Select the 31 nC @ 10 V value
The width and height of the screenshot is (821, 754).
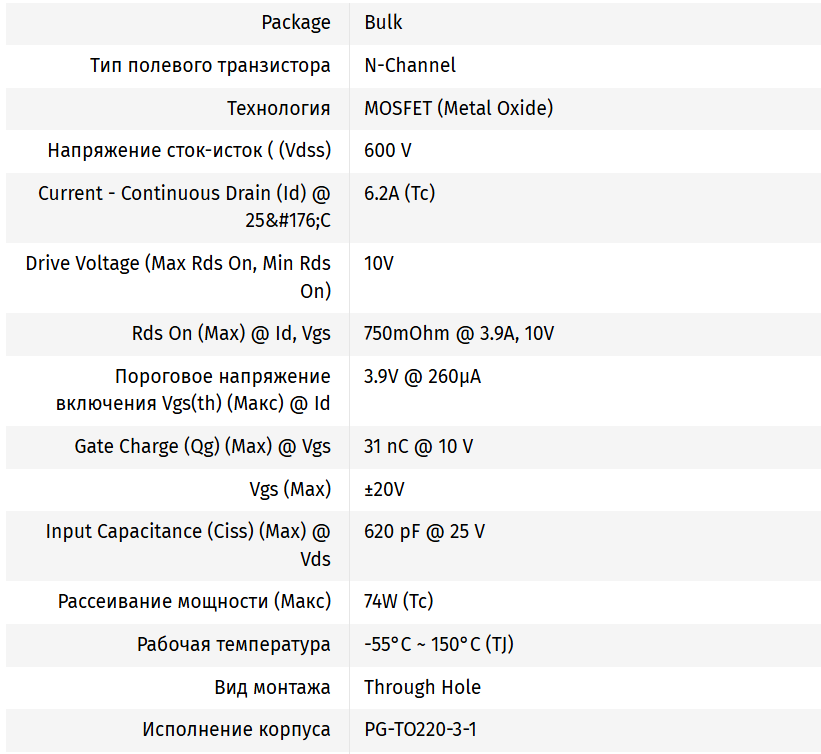418,447
